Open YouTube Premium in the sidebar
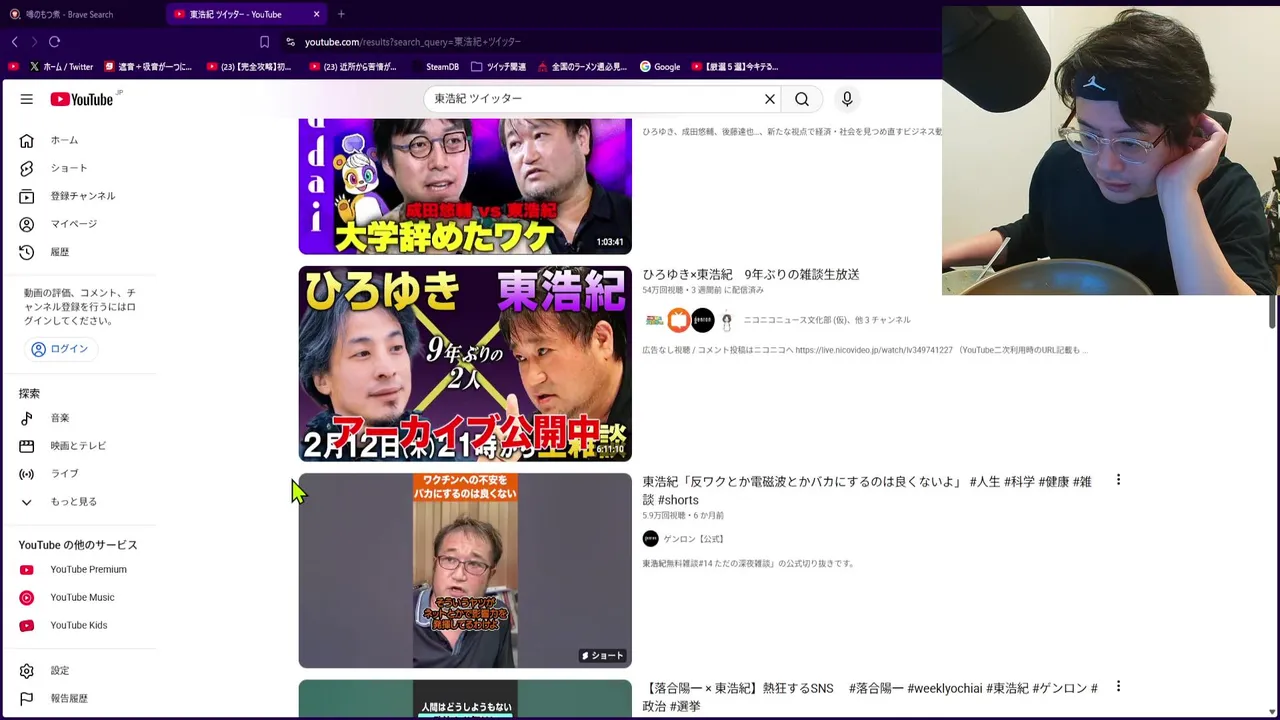This screenshot has width=1280, height=720. [x=88, y=570]
